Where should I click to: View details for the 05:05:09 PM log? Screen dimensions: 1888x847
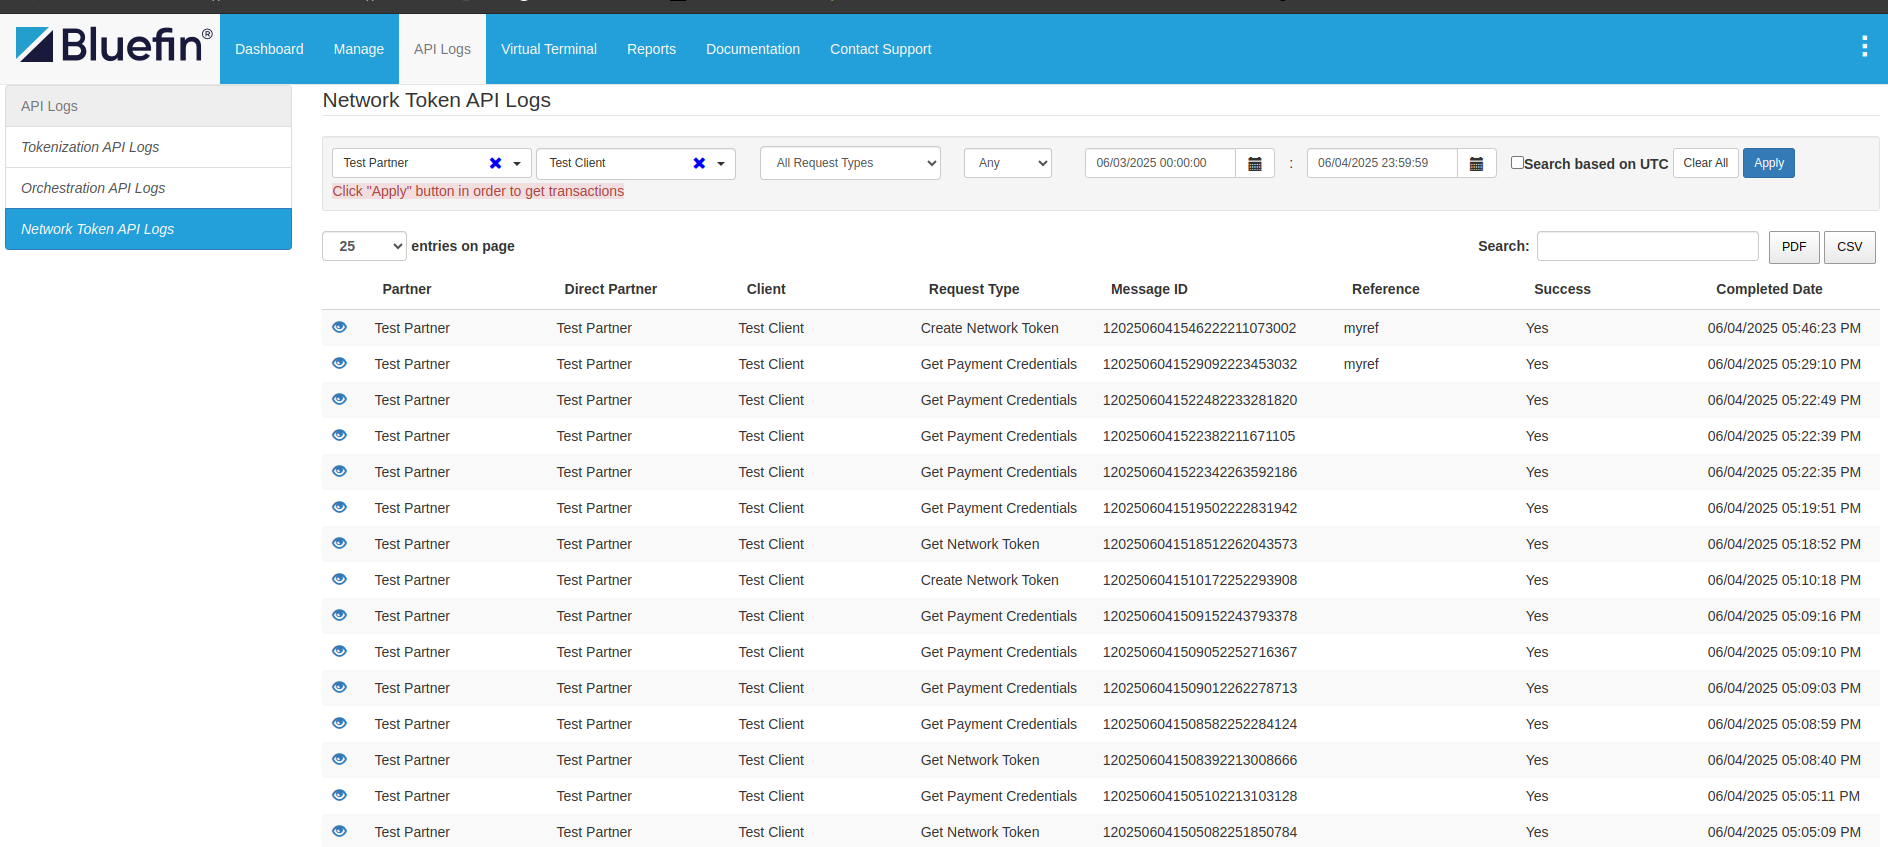pyautogui.click(x=339, y=831)
